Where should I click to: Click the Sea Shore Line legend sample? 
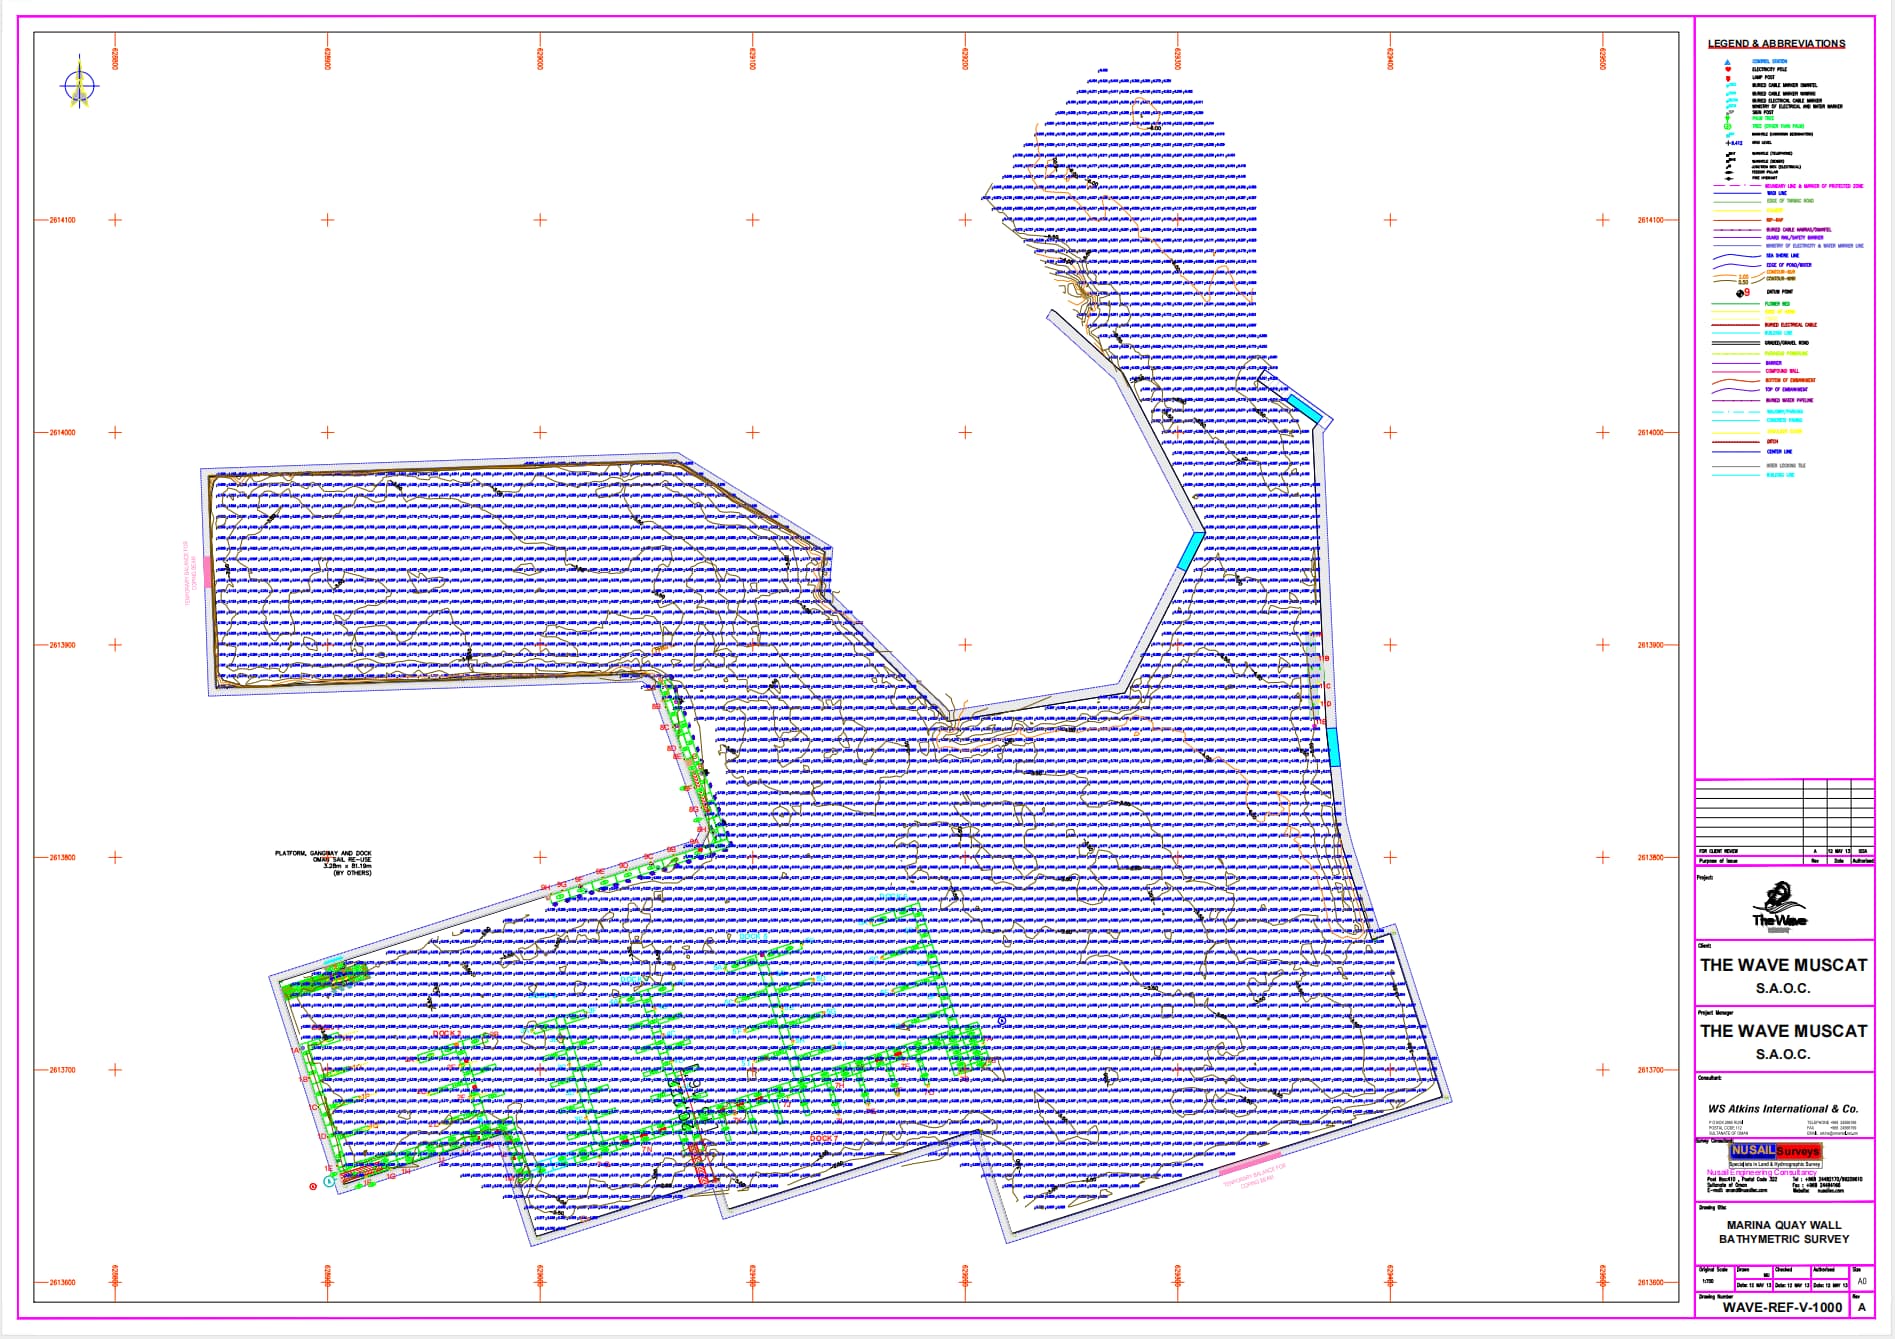tap(1737, 256)
